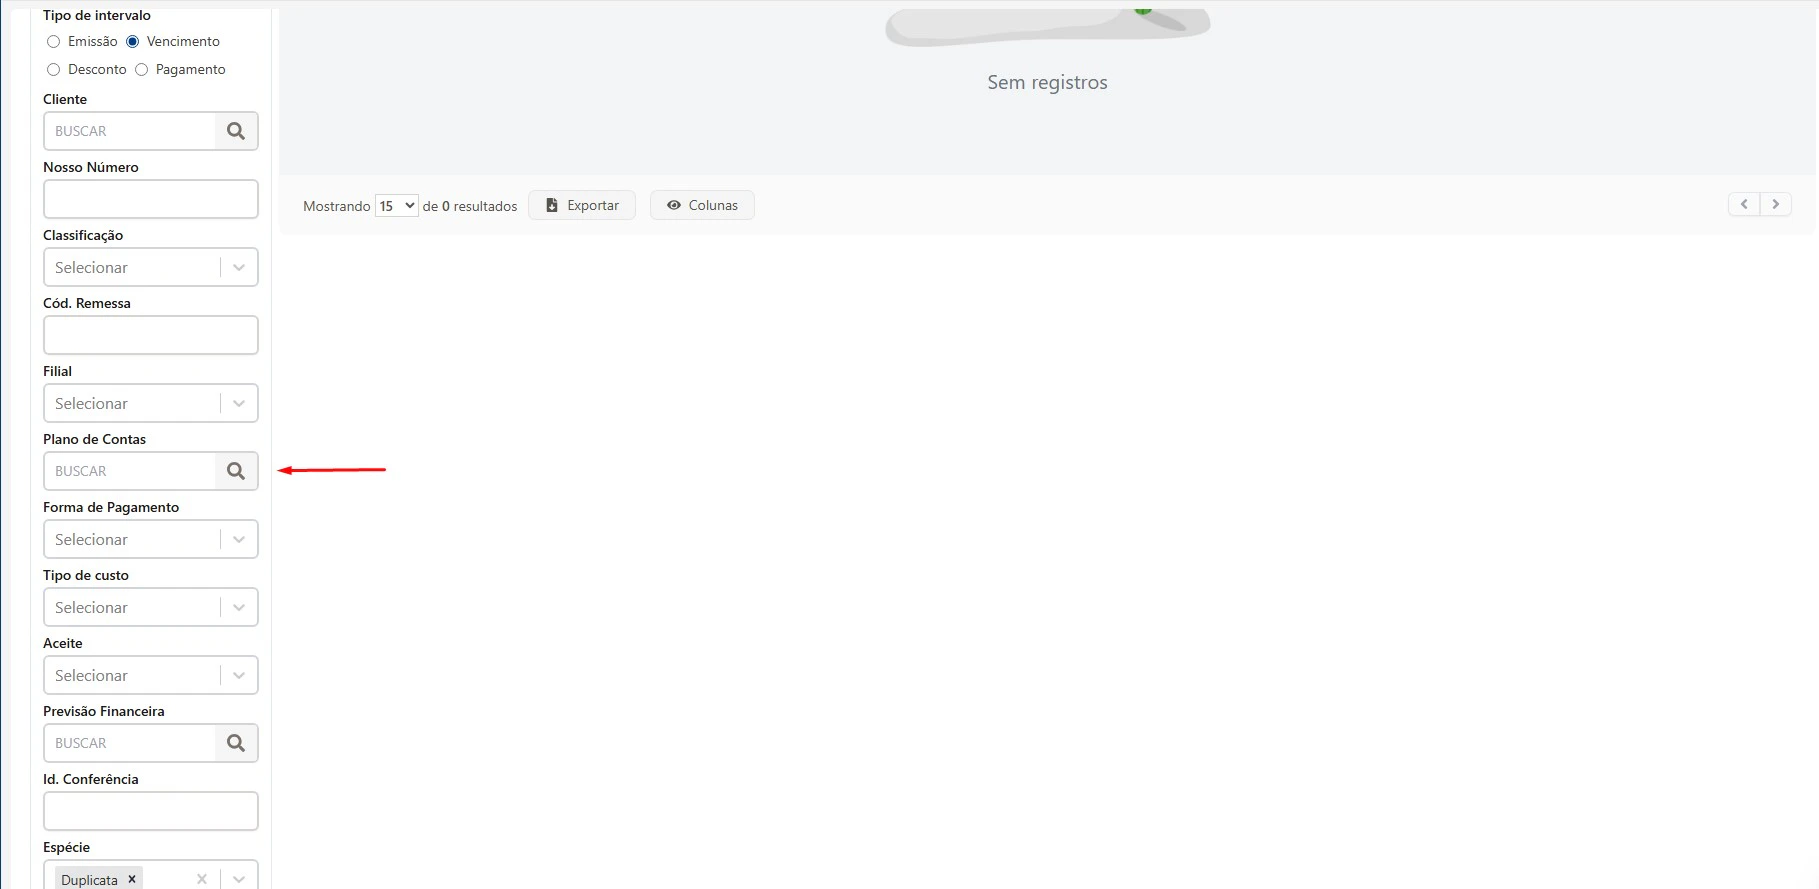The image size is (1819, 889).
Task: Focus the Cliente BUSCAR field
Action: tap(130, 131)
